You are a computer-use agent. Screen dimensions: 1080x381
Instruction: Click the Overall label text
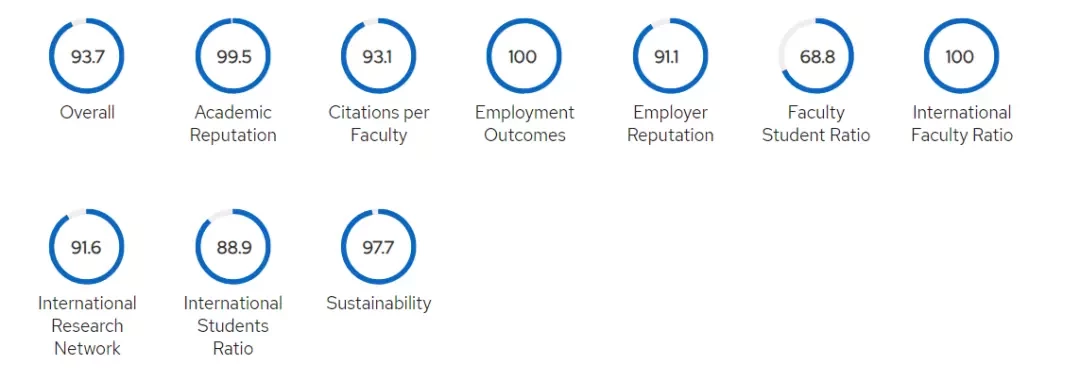point(87,112)
